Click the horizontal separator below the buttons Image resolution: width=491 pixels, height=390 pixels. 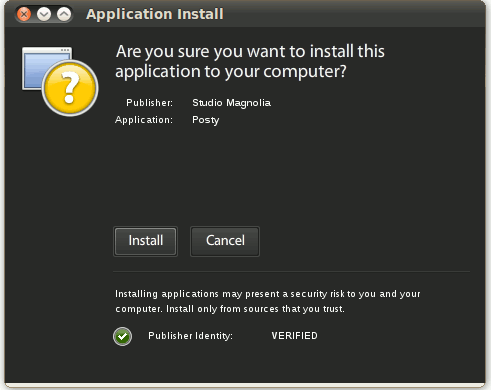(291, 272)
